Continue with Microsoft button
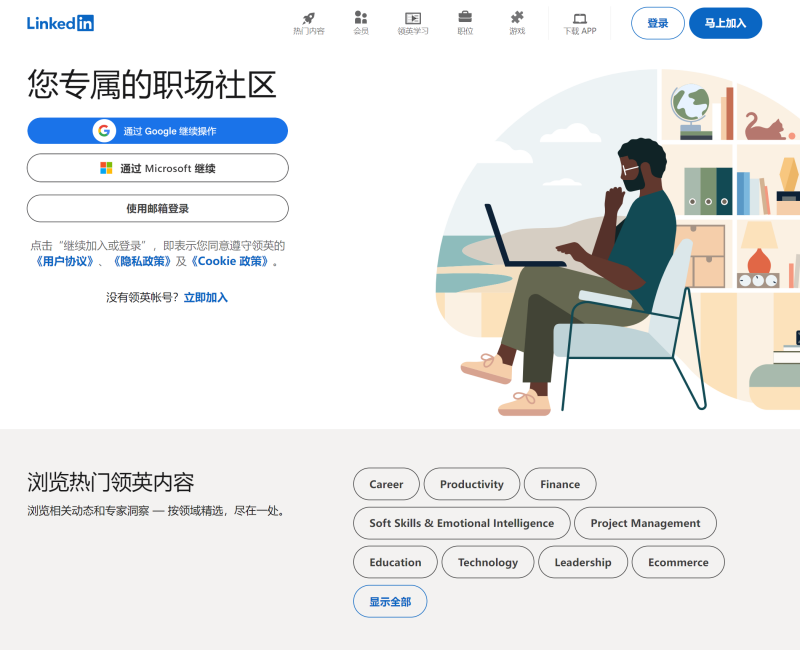 click(158, 168)
